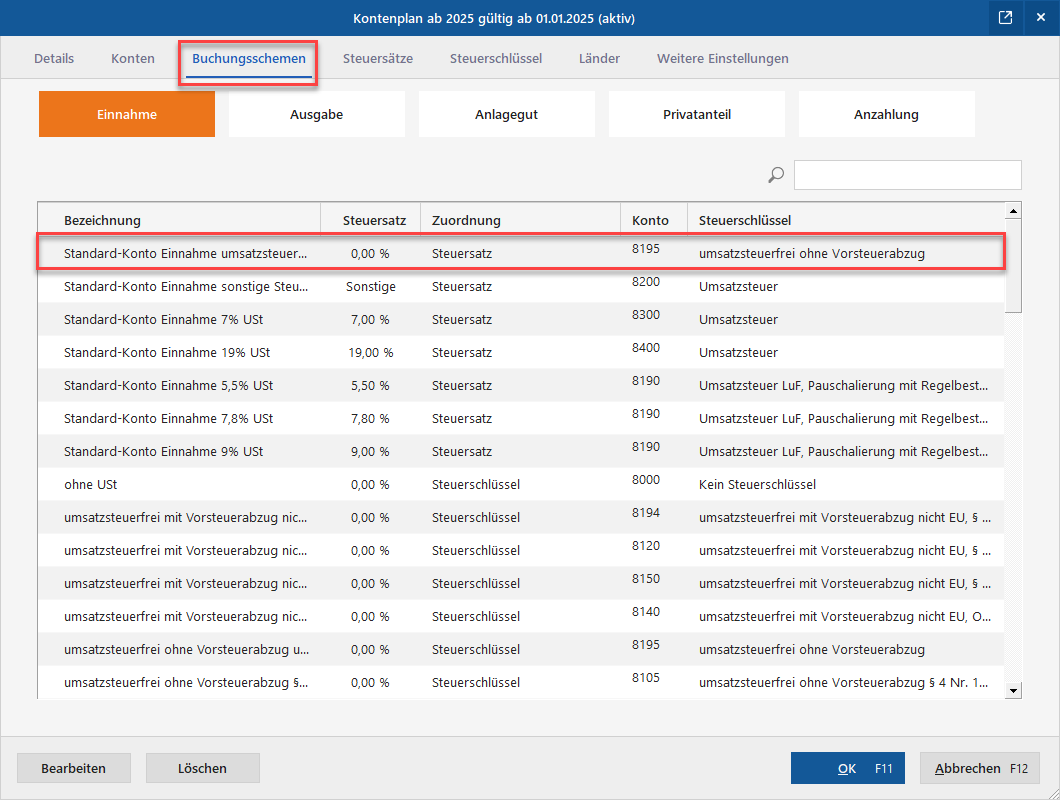Close the Kontenplan dialog
Image resolution: width=1060 pixels, height=800 pixels.
coord(1040,18)
